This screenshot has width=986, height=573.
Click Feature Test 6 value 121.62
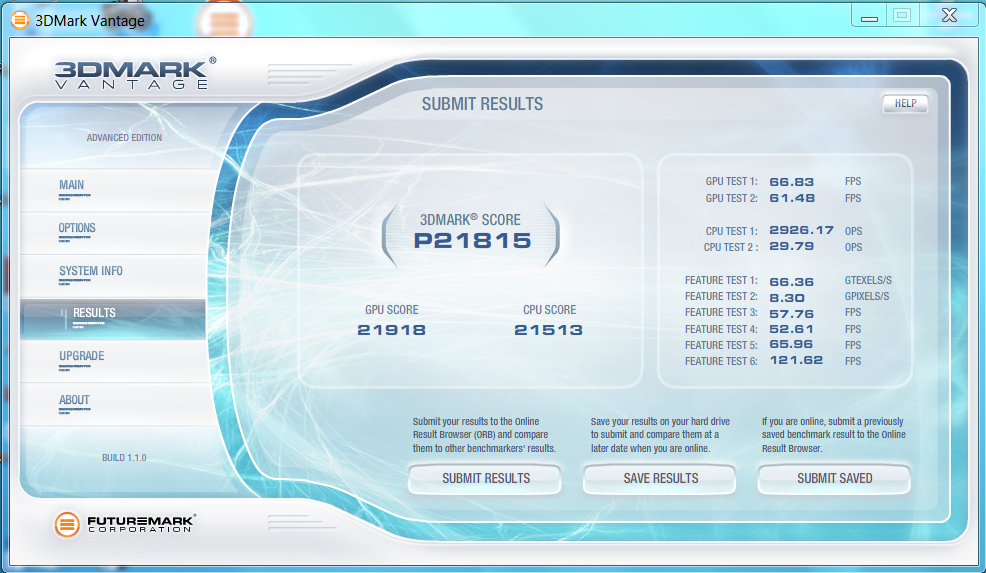(x=796, y=360)
